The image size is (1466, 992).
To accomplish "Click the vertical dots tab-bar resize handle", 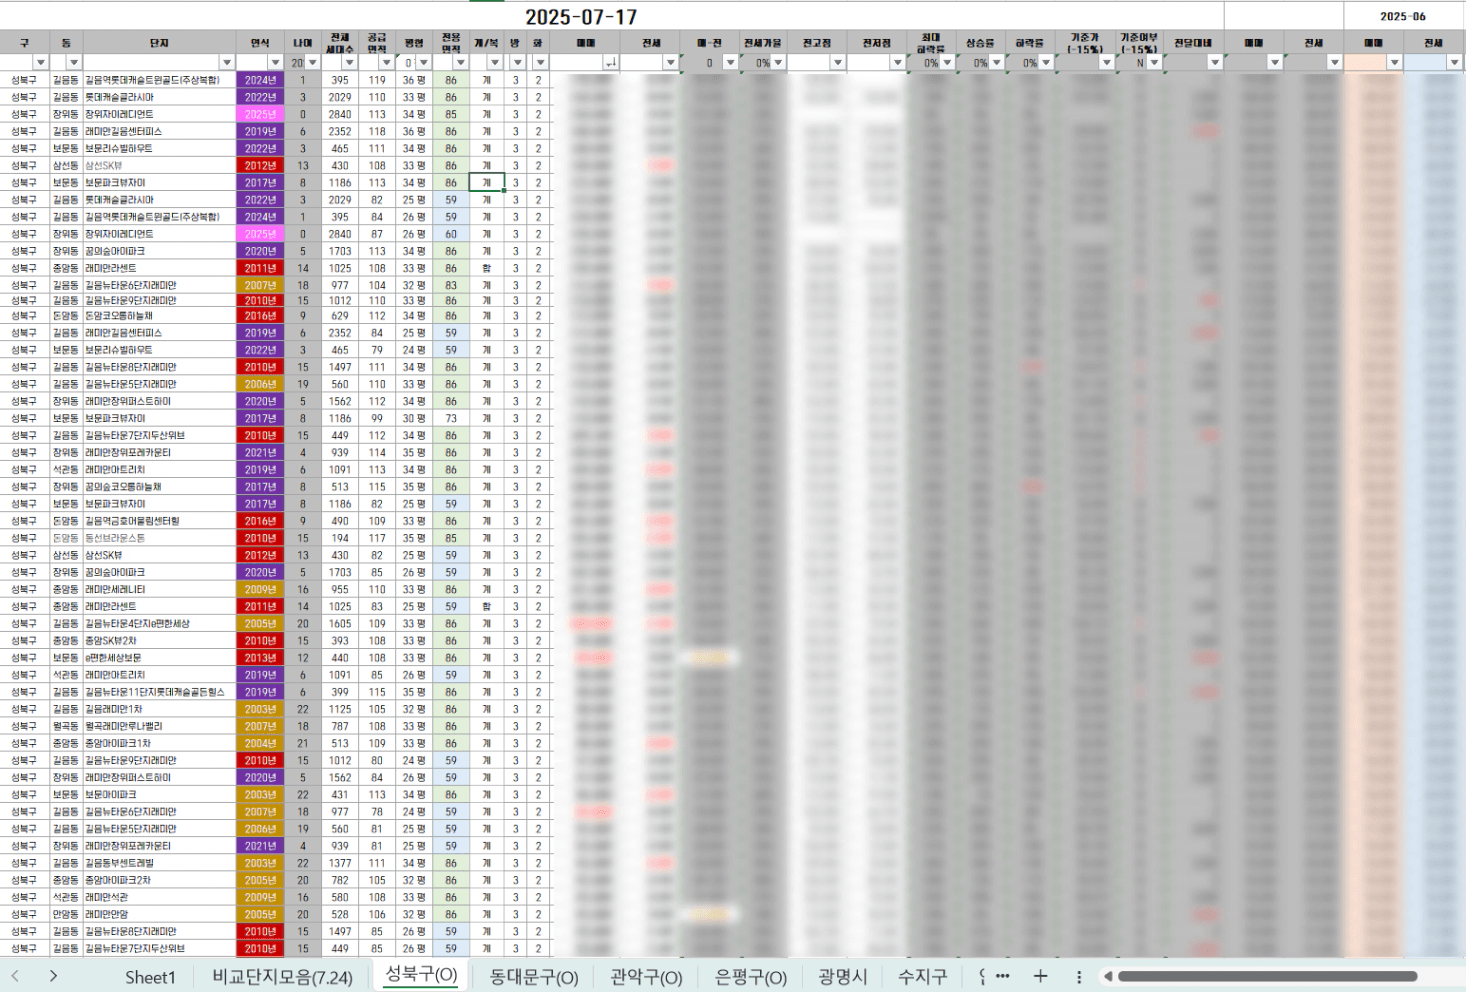I will 1079,976.
